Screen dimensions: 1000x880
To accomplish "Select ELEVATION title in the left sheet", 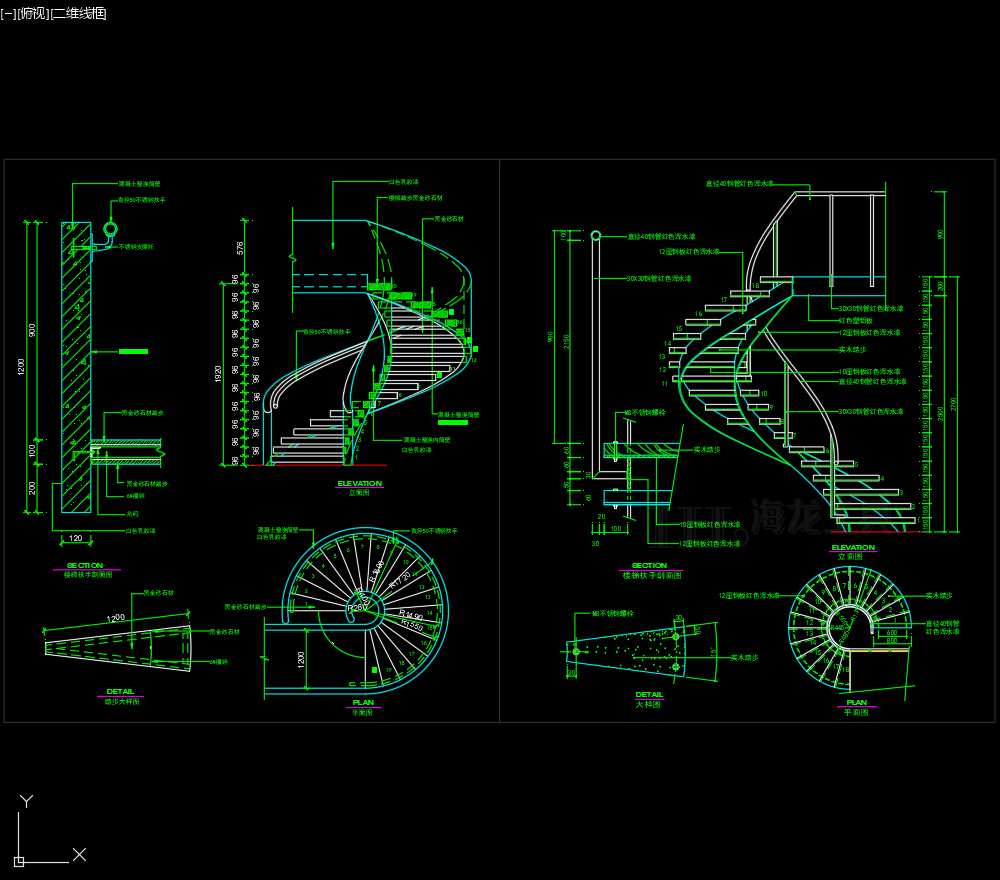I will pos(359,484).
